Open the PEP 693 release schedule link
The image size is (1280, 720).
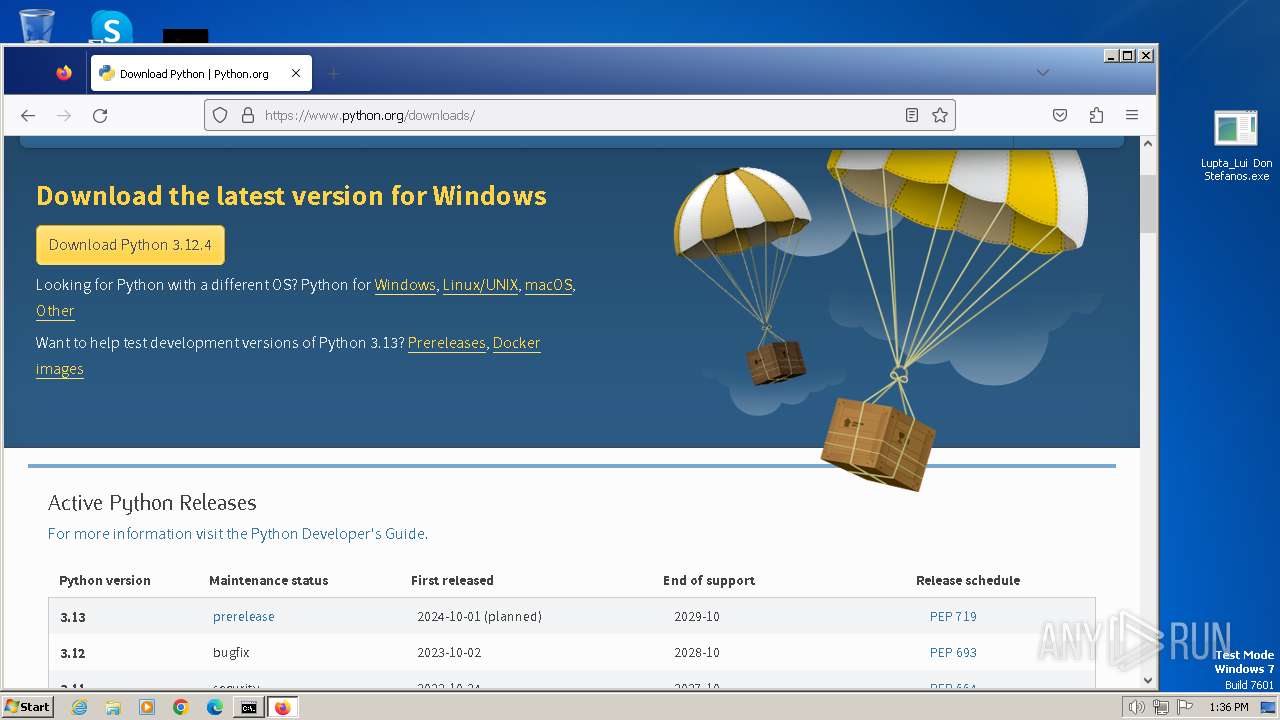pos(953,653)
